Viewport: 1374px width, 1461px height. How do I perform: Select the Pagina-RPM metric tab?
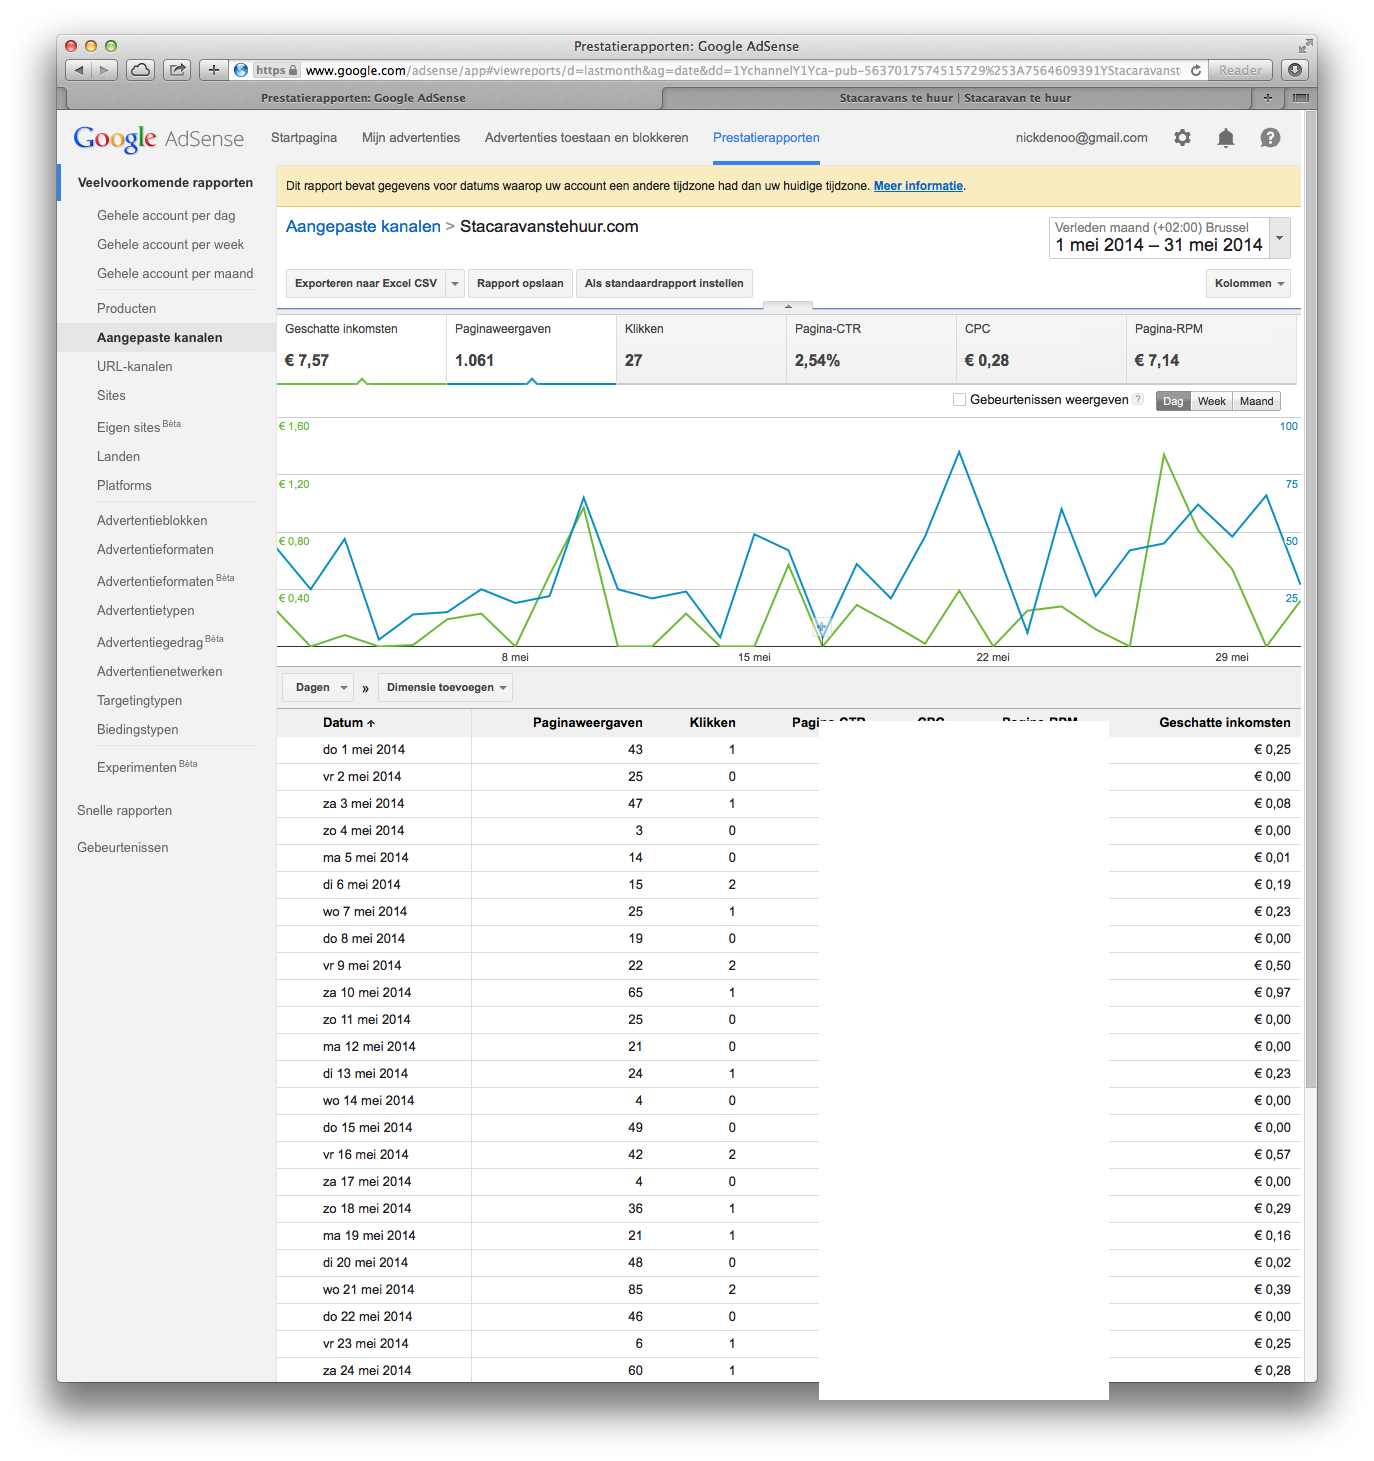(x=1211, y=348)
